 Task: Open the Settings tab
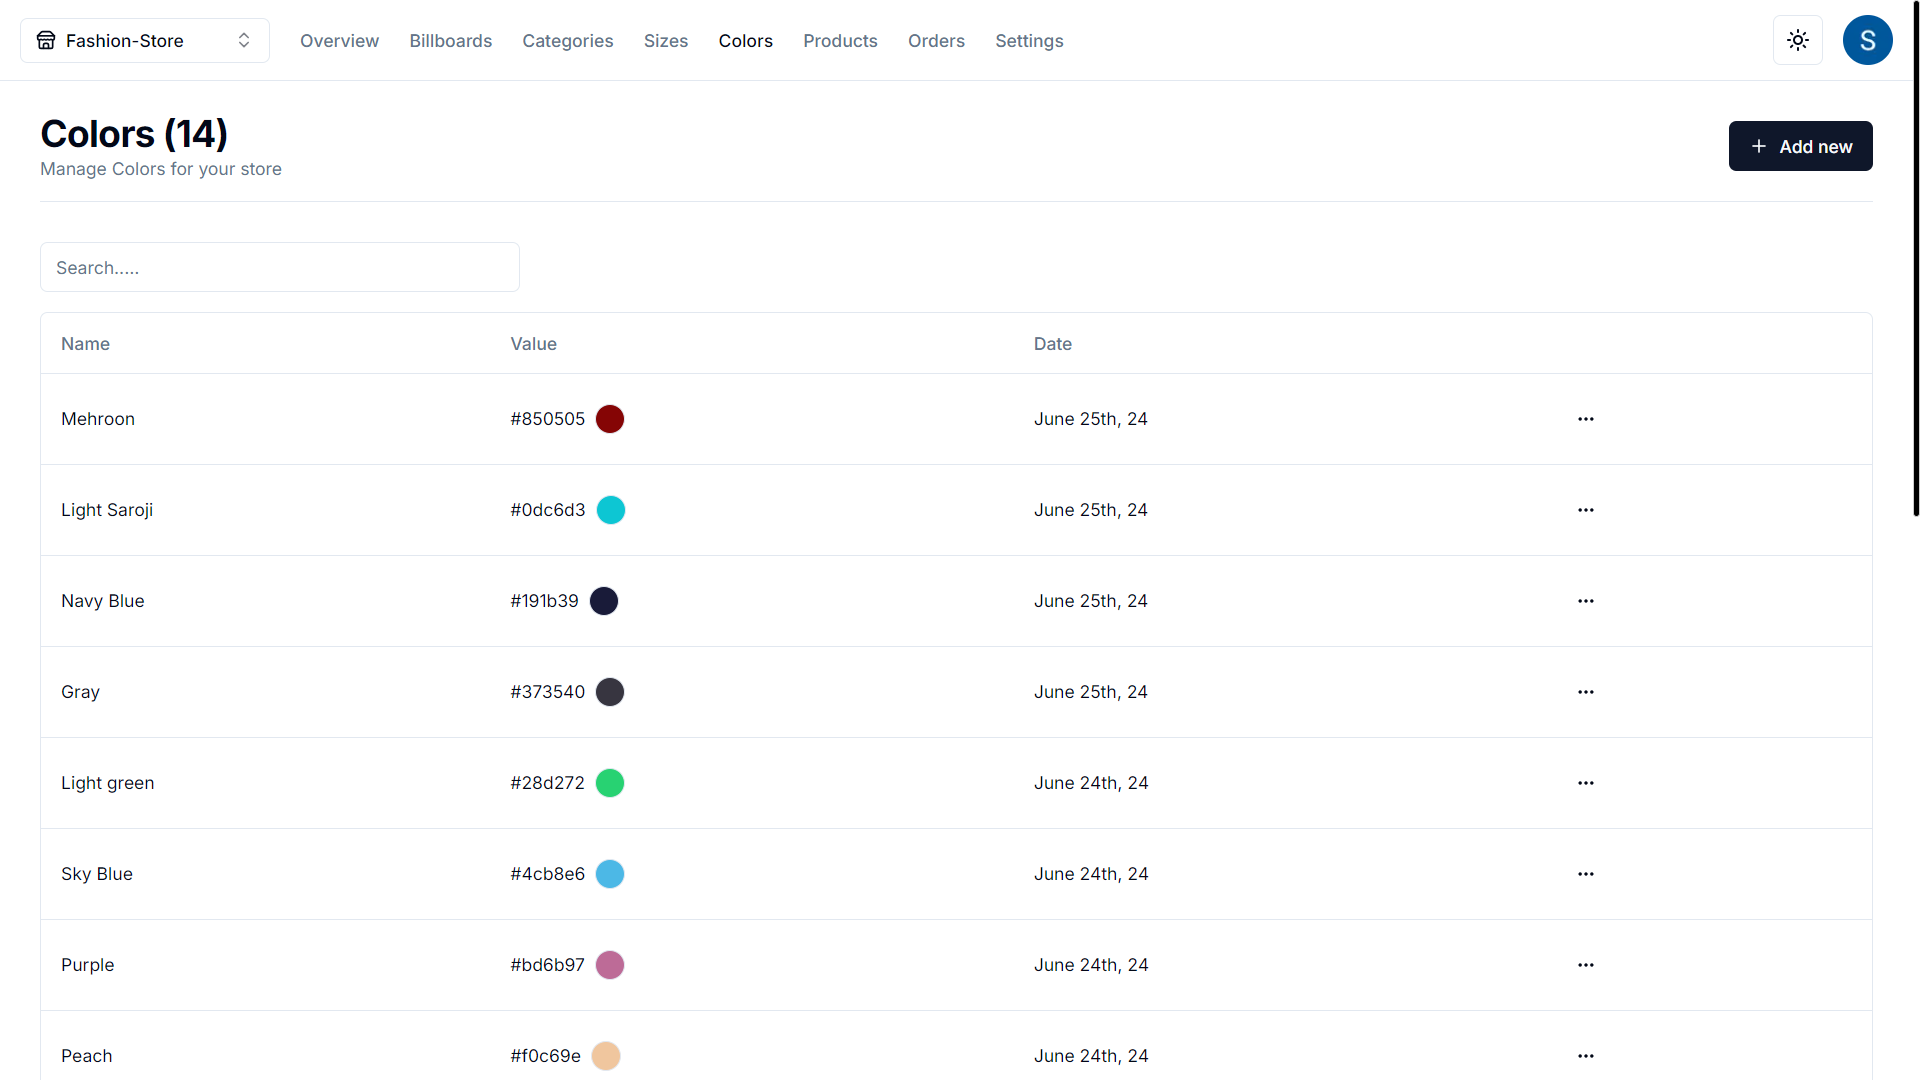click(1029, 41)
